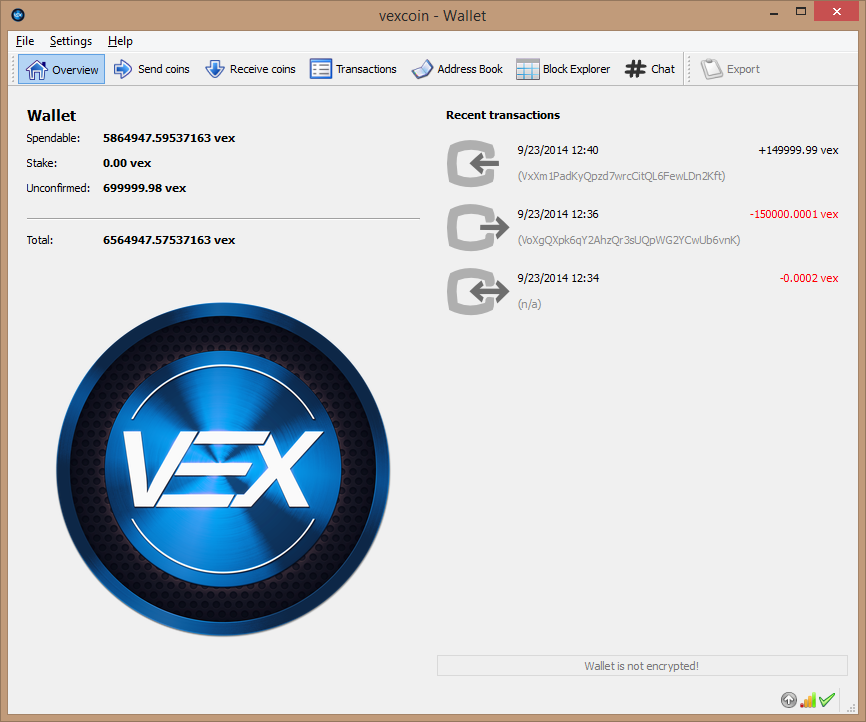Viewport: 866px width, 722px height.
Task: Click the network connection bars icon
Action: coord(808,700)
